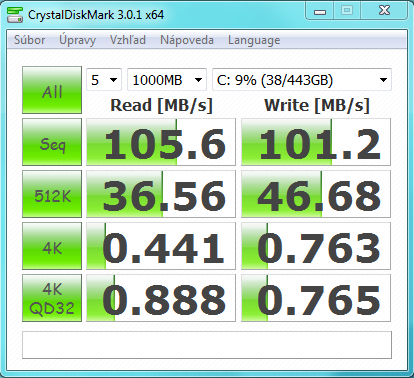Open the drive selector C: 9% (38/443GB)

coord(302,80)
